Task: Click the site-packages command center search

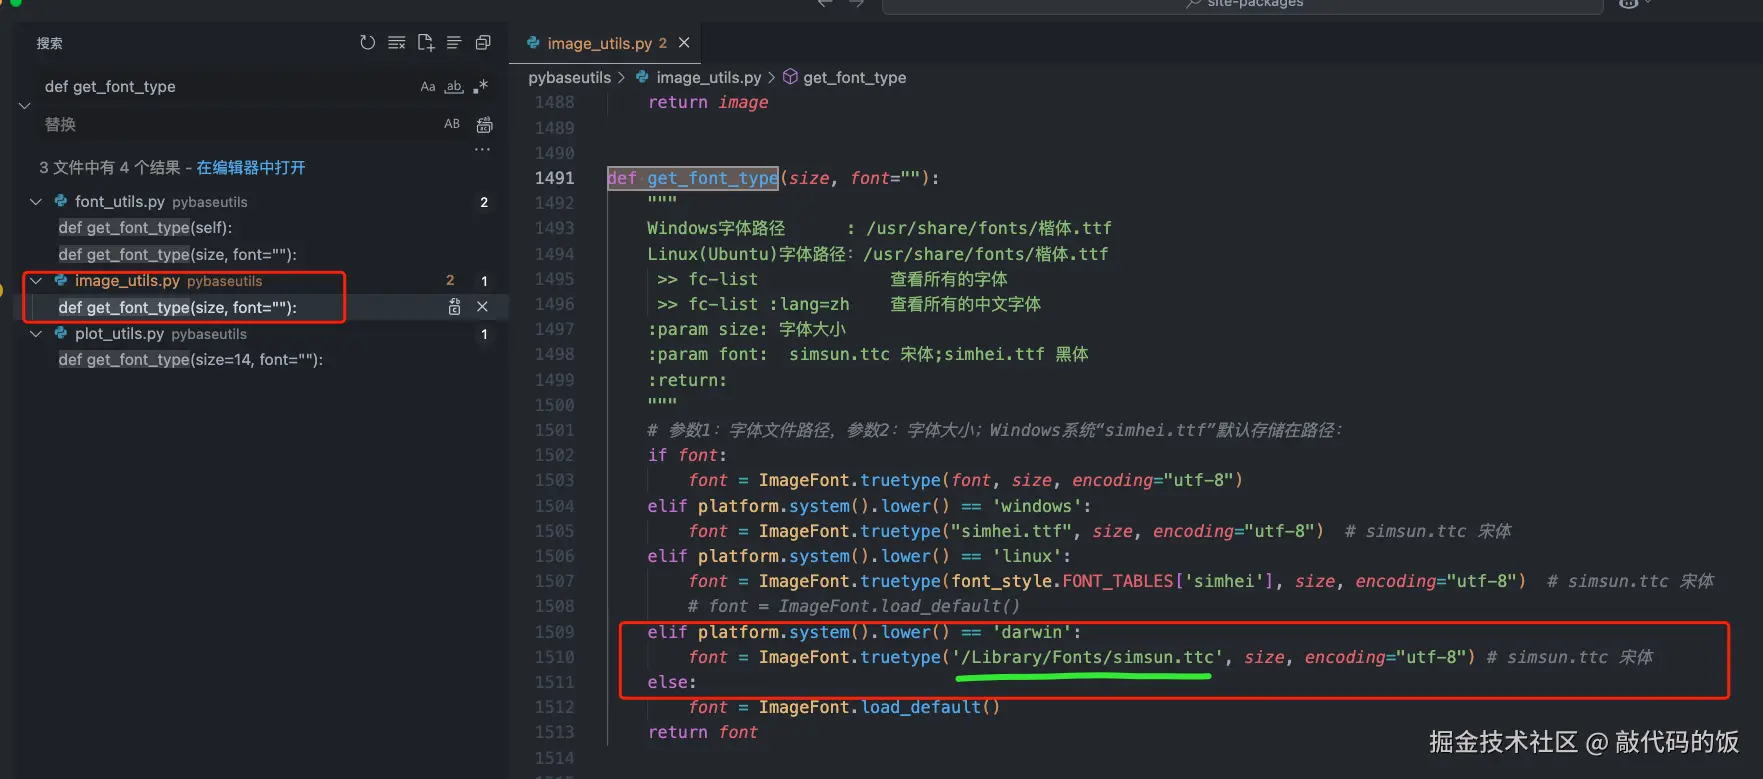Action: click(1243, 5)
